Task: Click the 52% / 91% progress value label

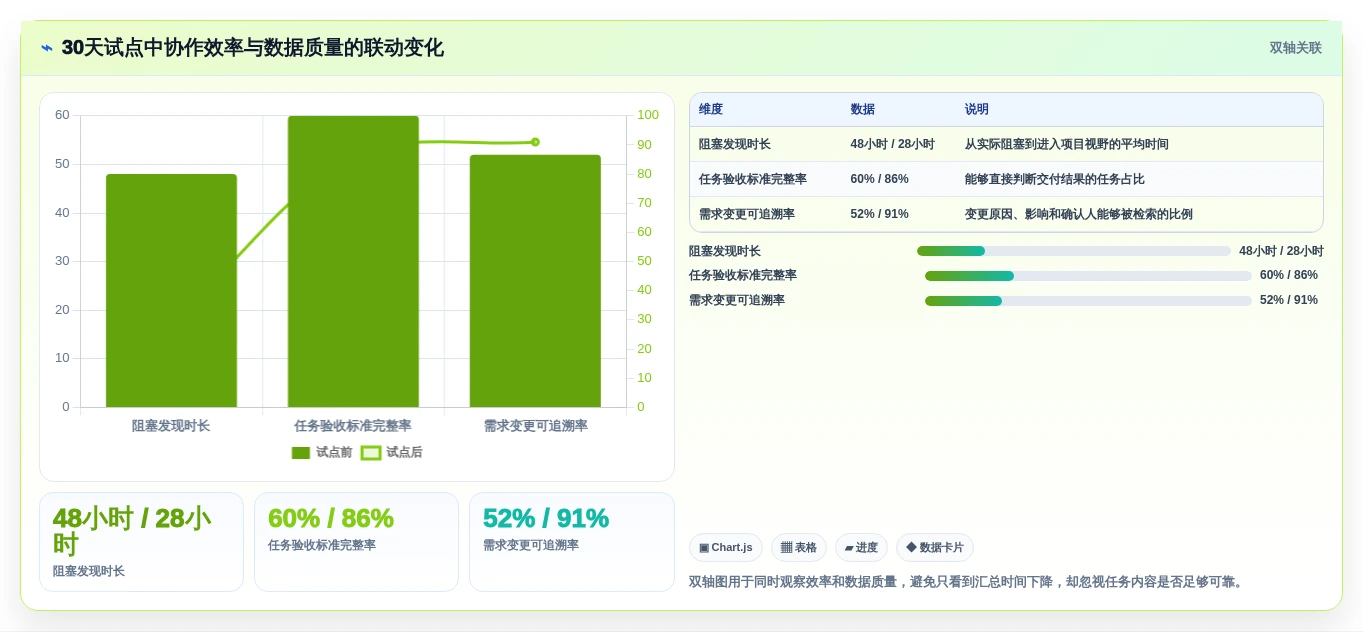Action: (1289, 300)
